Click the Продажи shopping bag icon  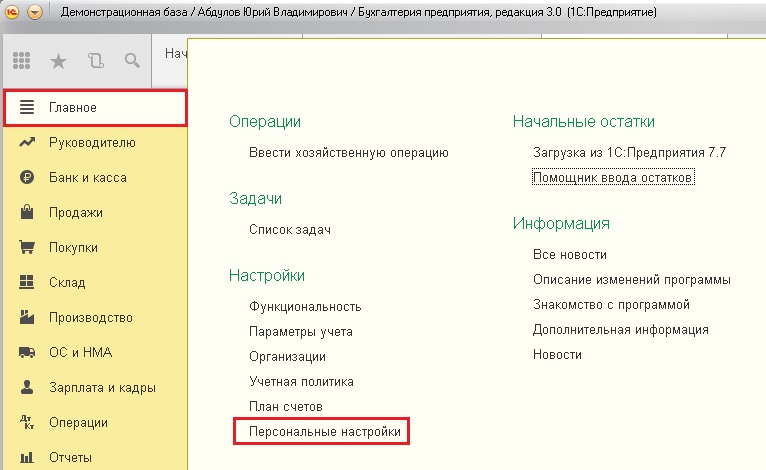27,212
